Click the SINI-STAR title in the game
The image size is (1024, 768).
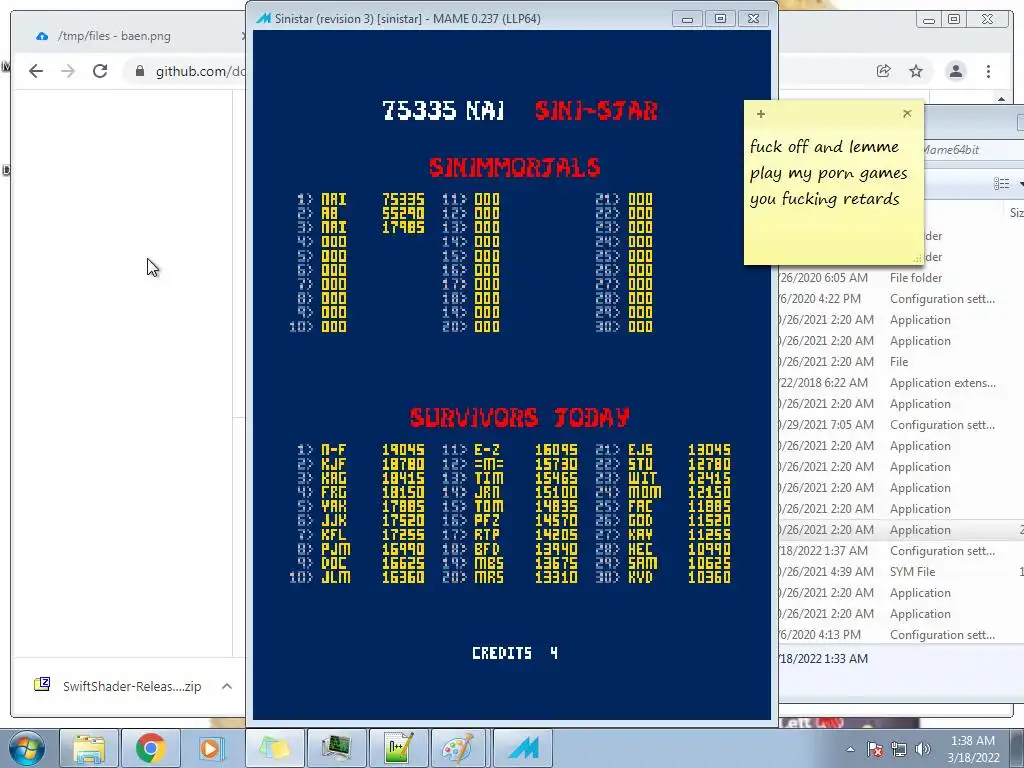point(596,110)
